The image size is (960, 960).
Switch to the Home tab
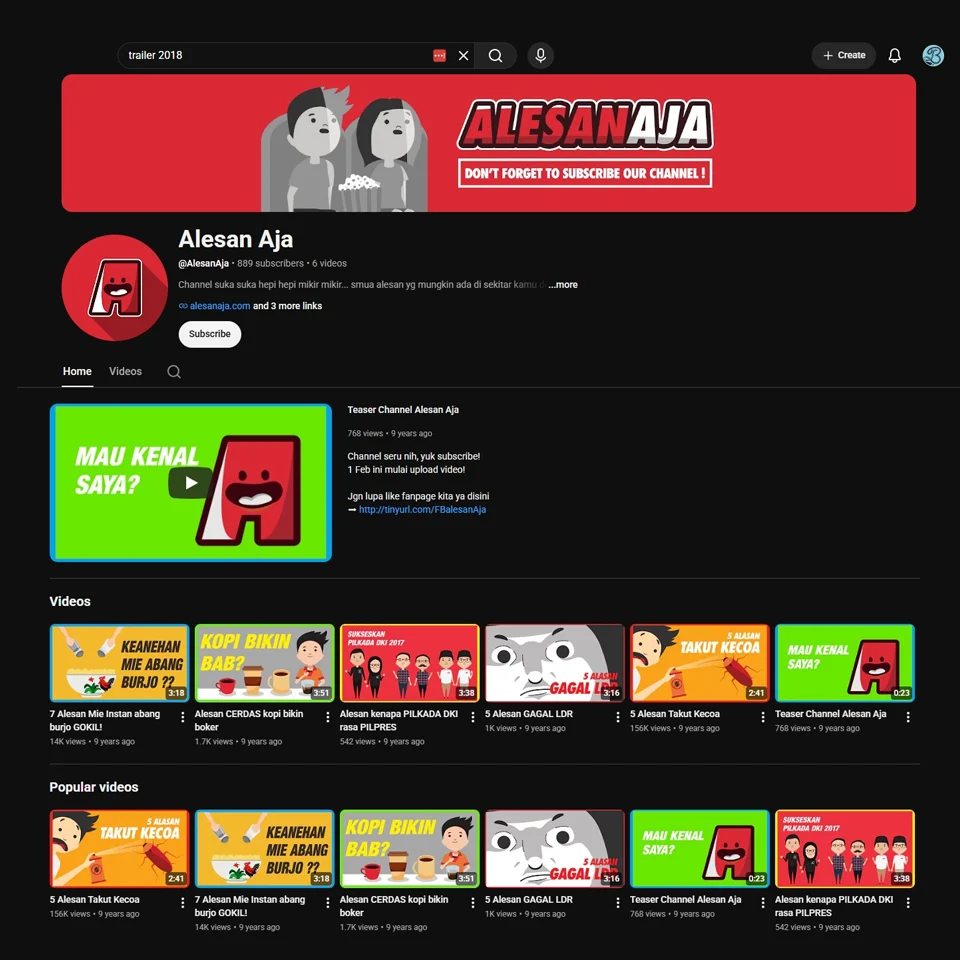pyautogui.click(x=77, y=372)
